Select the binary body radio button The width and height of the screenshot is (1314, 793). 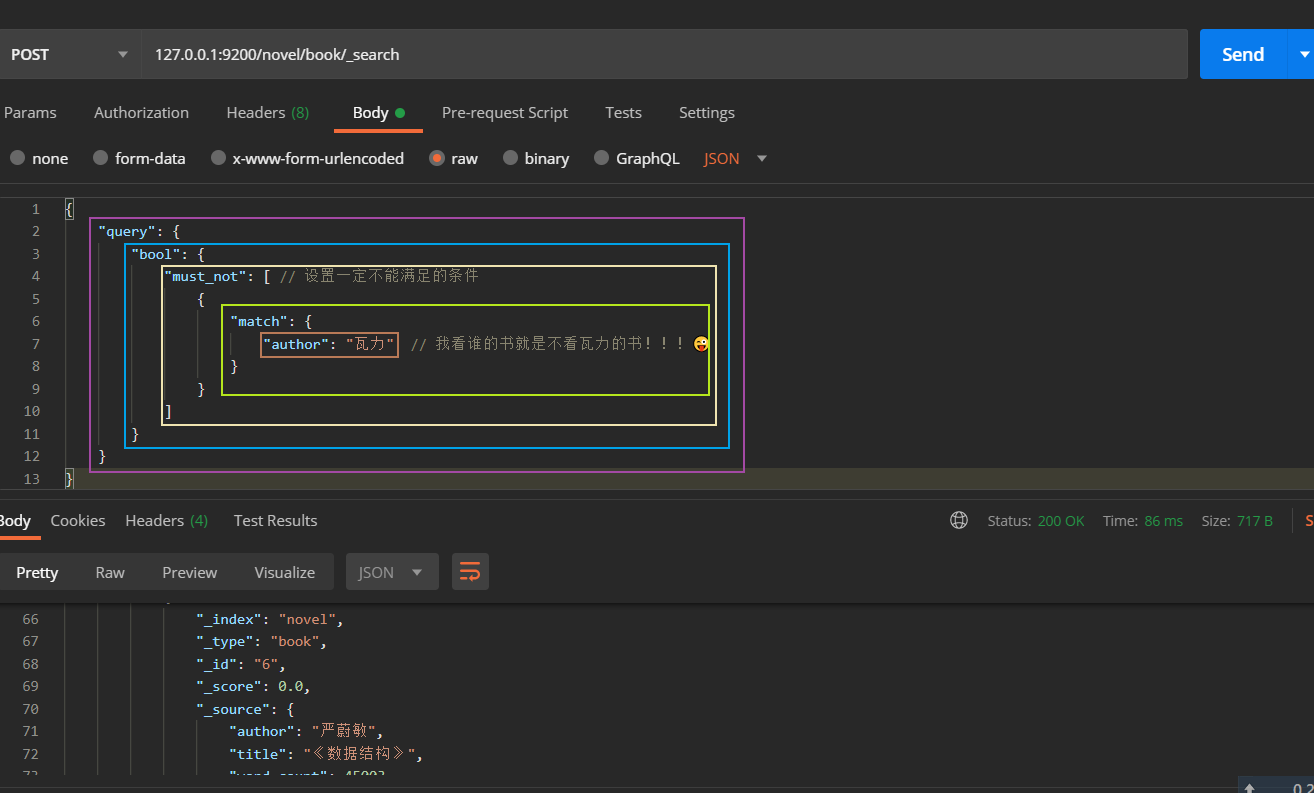[x=510, y=158]
